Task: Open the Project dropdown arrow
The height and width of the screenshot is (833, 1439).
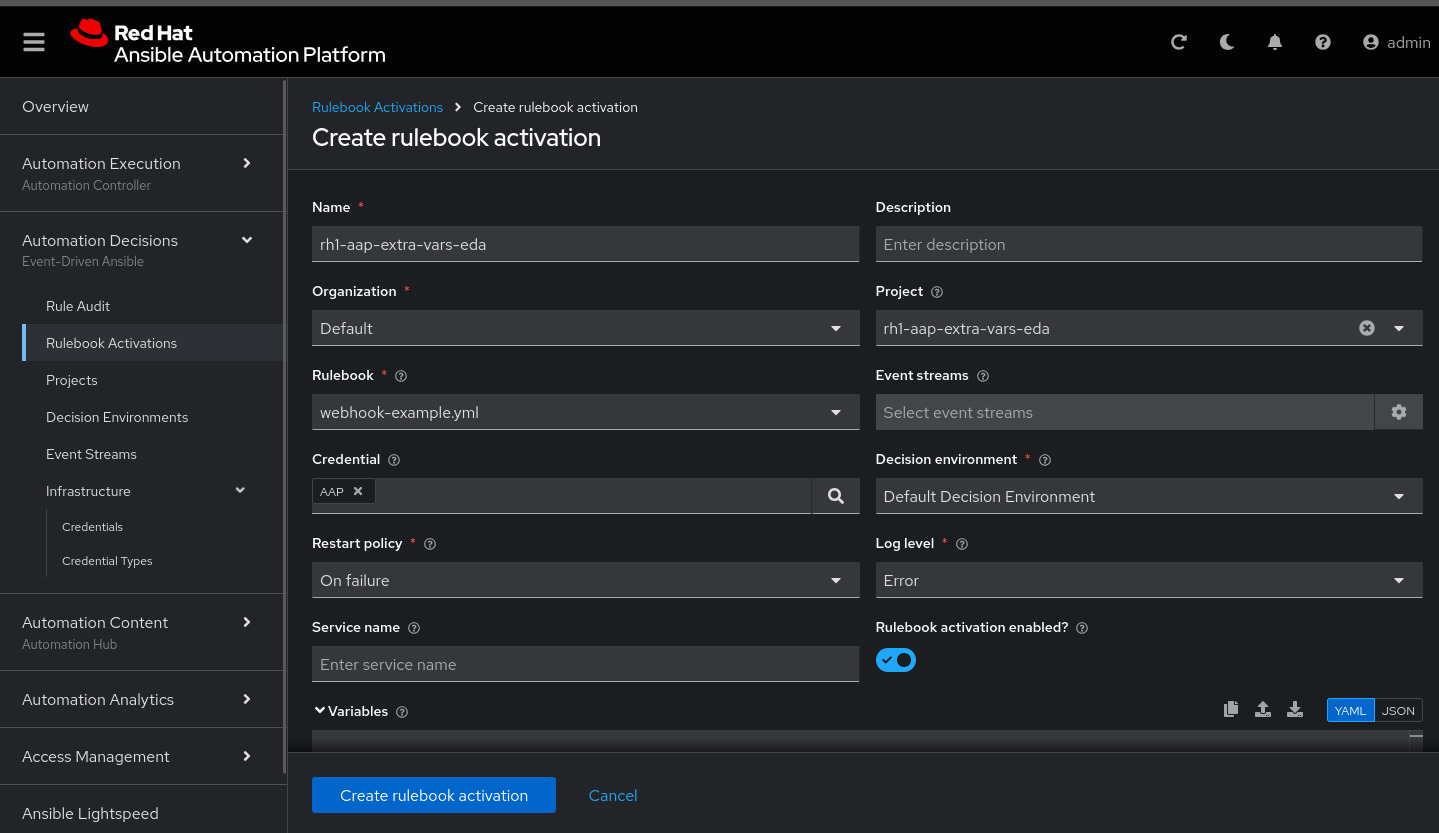Action: coord(1399,328)
